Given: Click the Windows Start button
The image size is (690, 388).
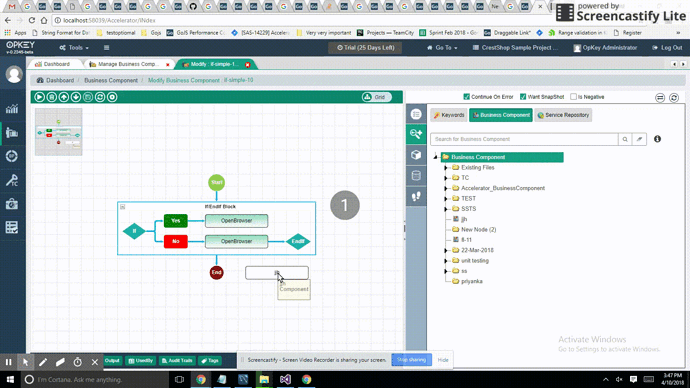Looking at the screenshot, I should 10,379.
